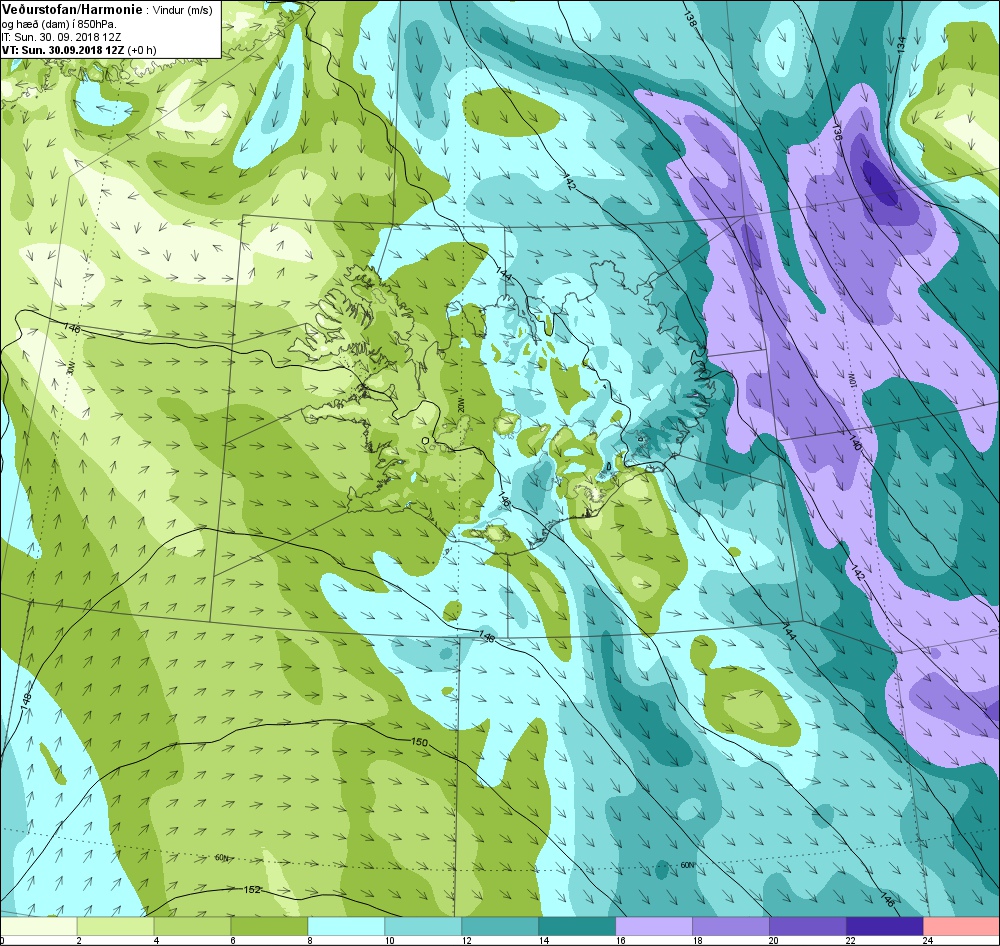Screen dimensions: 1000x946
Task: Pick the medium green 4–6 m/s legend swatch
Action: point(193,926)
